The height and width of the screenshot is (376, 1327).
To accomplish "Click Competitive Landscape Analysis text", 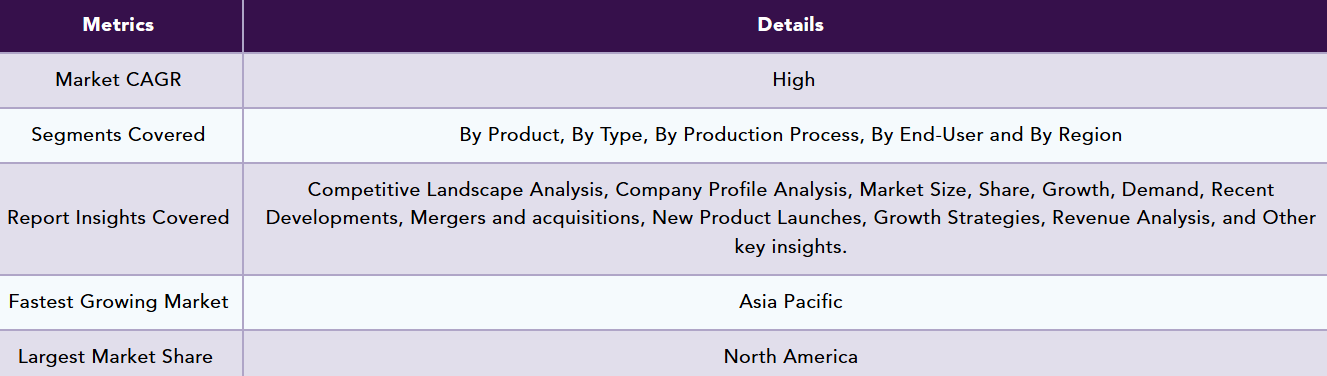I will tap(458, 190).
